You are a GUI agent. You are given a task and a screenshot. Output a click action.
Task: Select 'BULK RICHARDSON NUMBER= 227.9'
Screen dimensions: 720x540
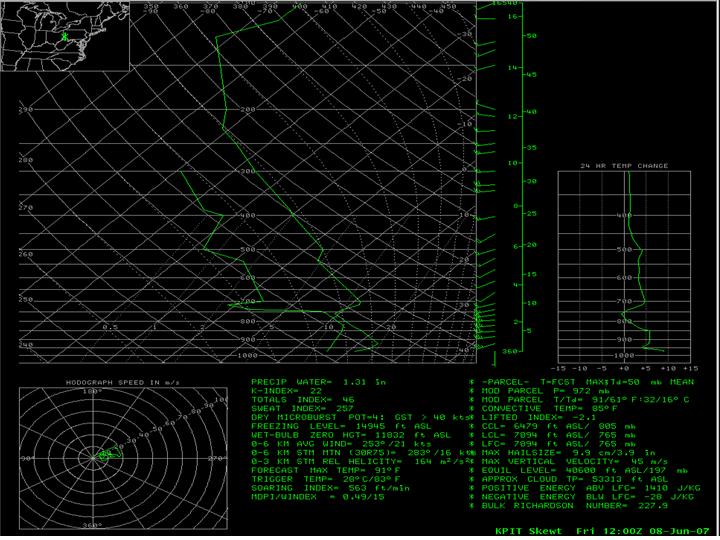575,506
